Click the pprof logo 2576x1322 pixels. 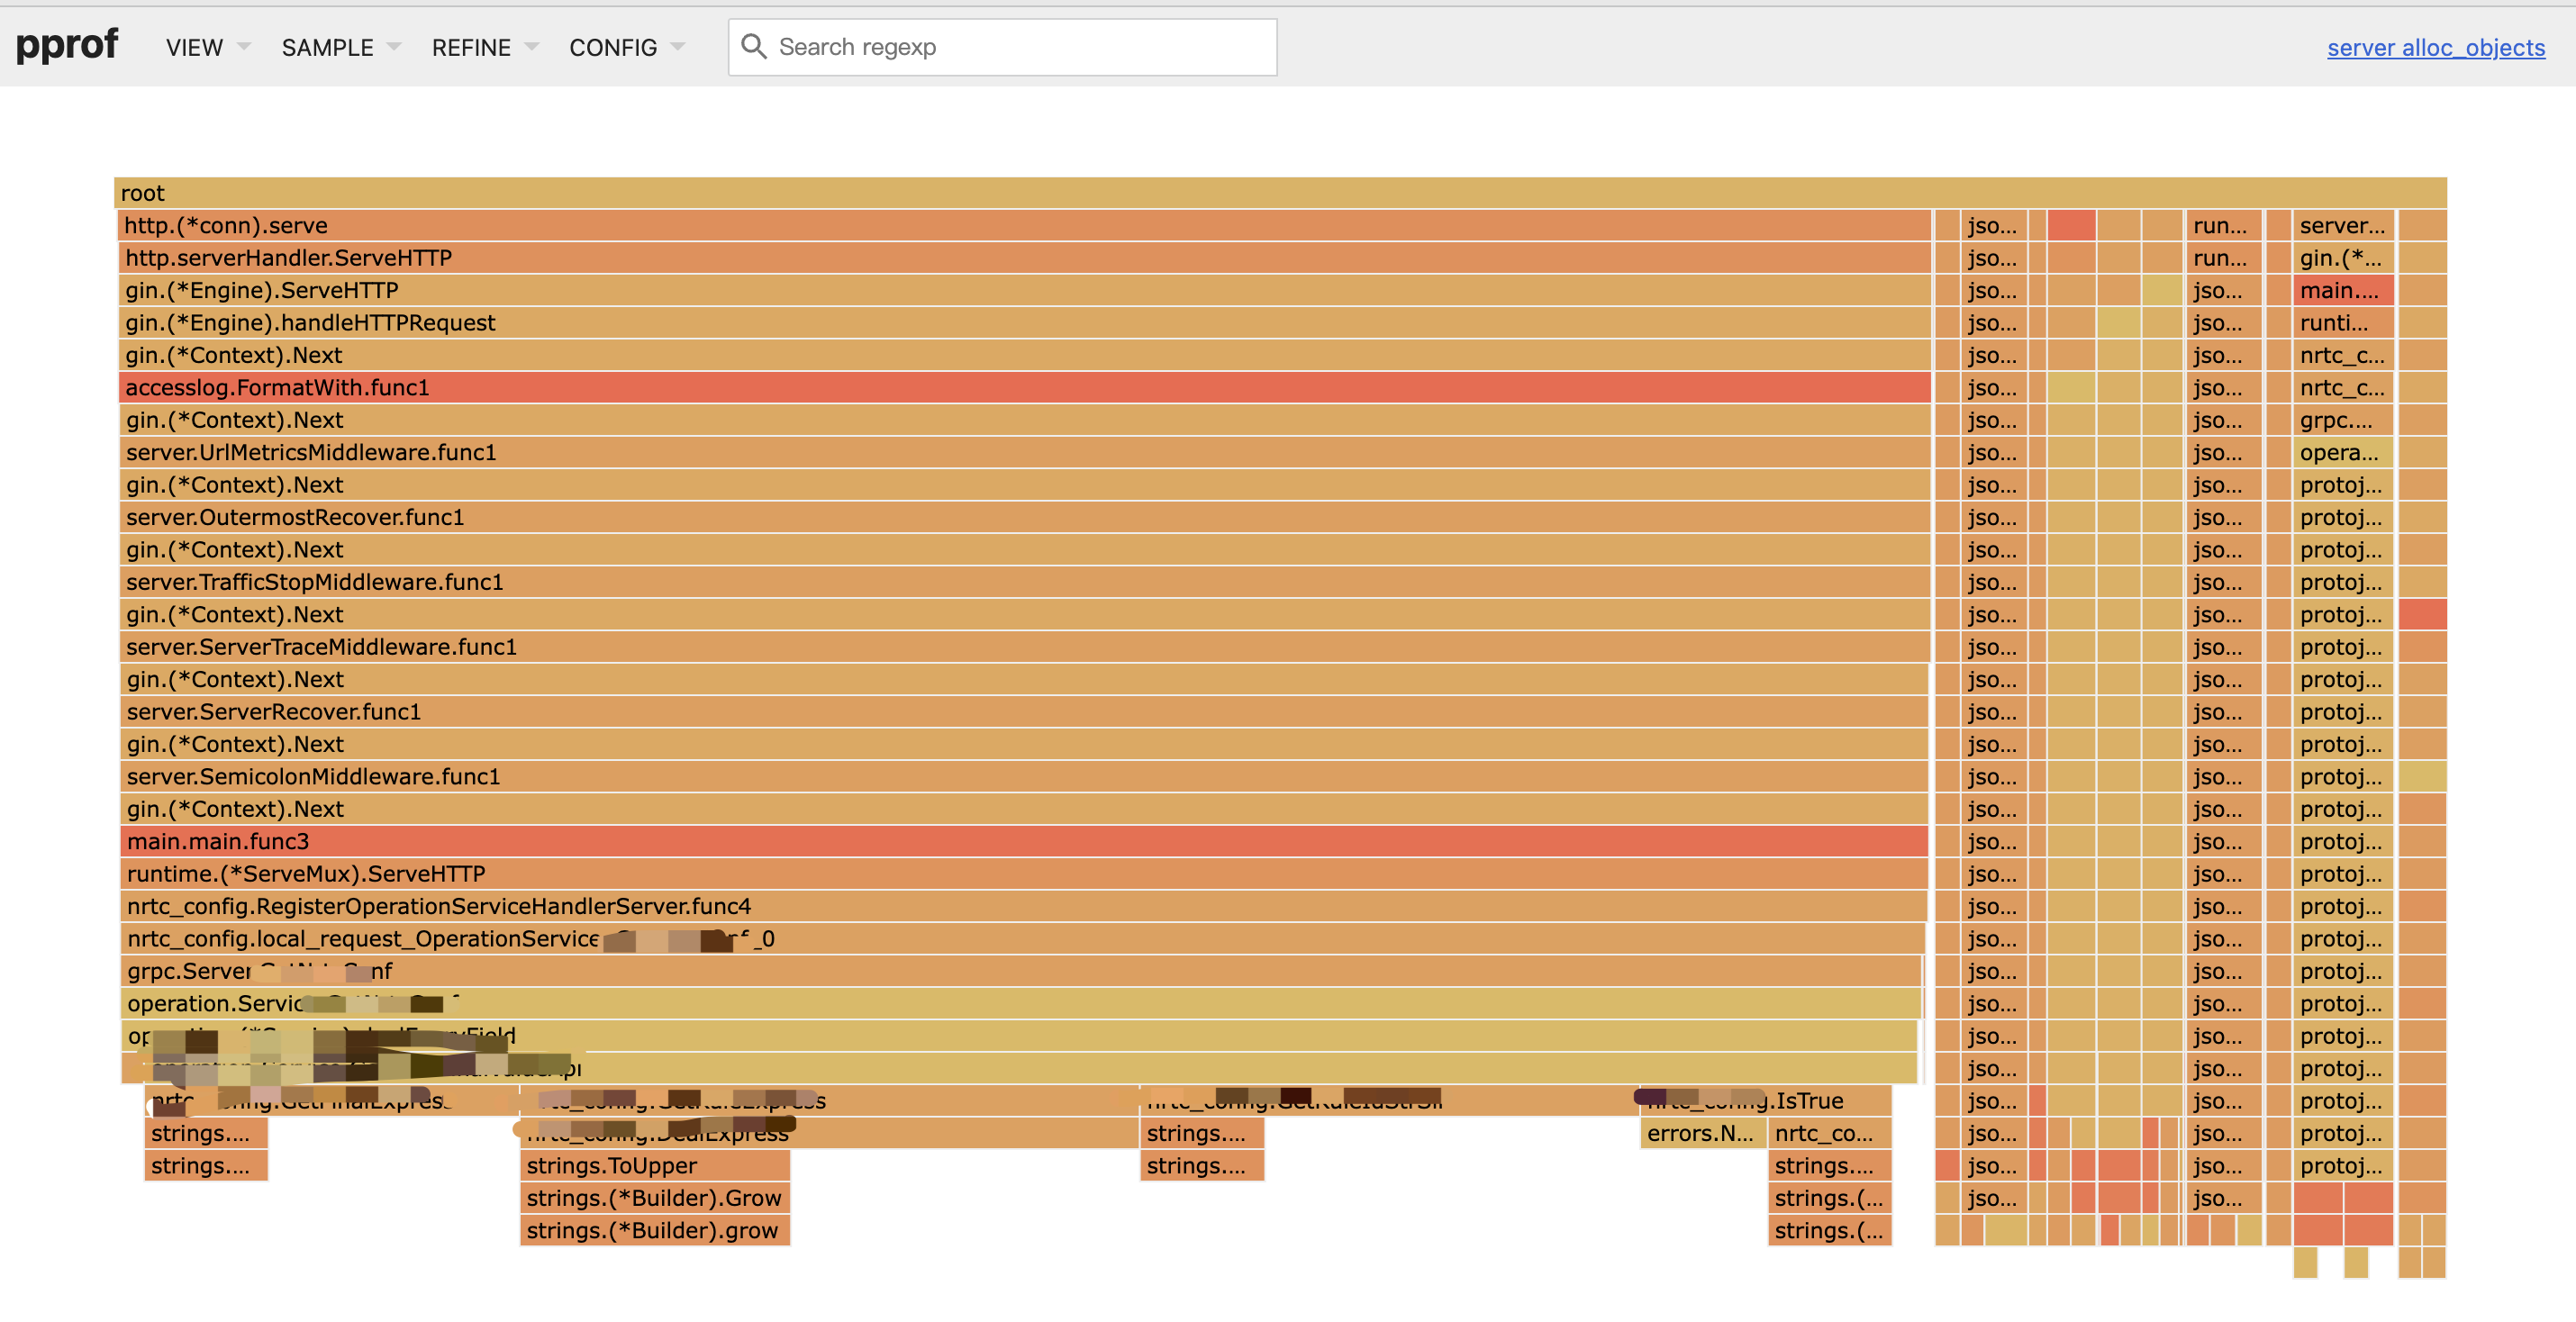pos(67,46)
